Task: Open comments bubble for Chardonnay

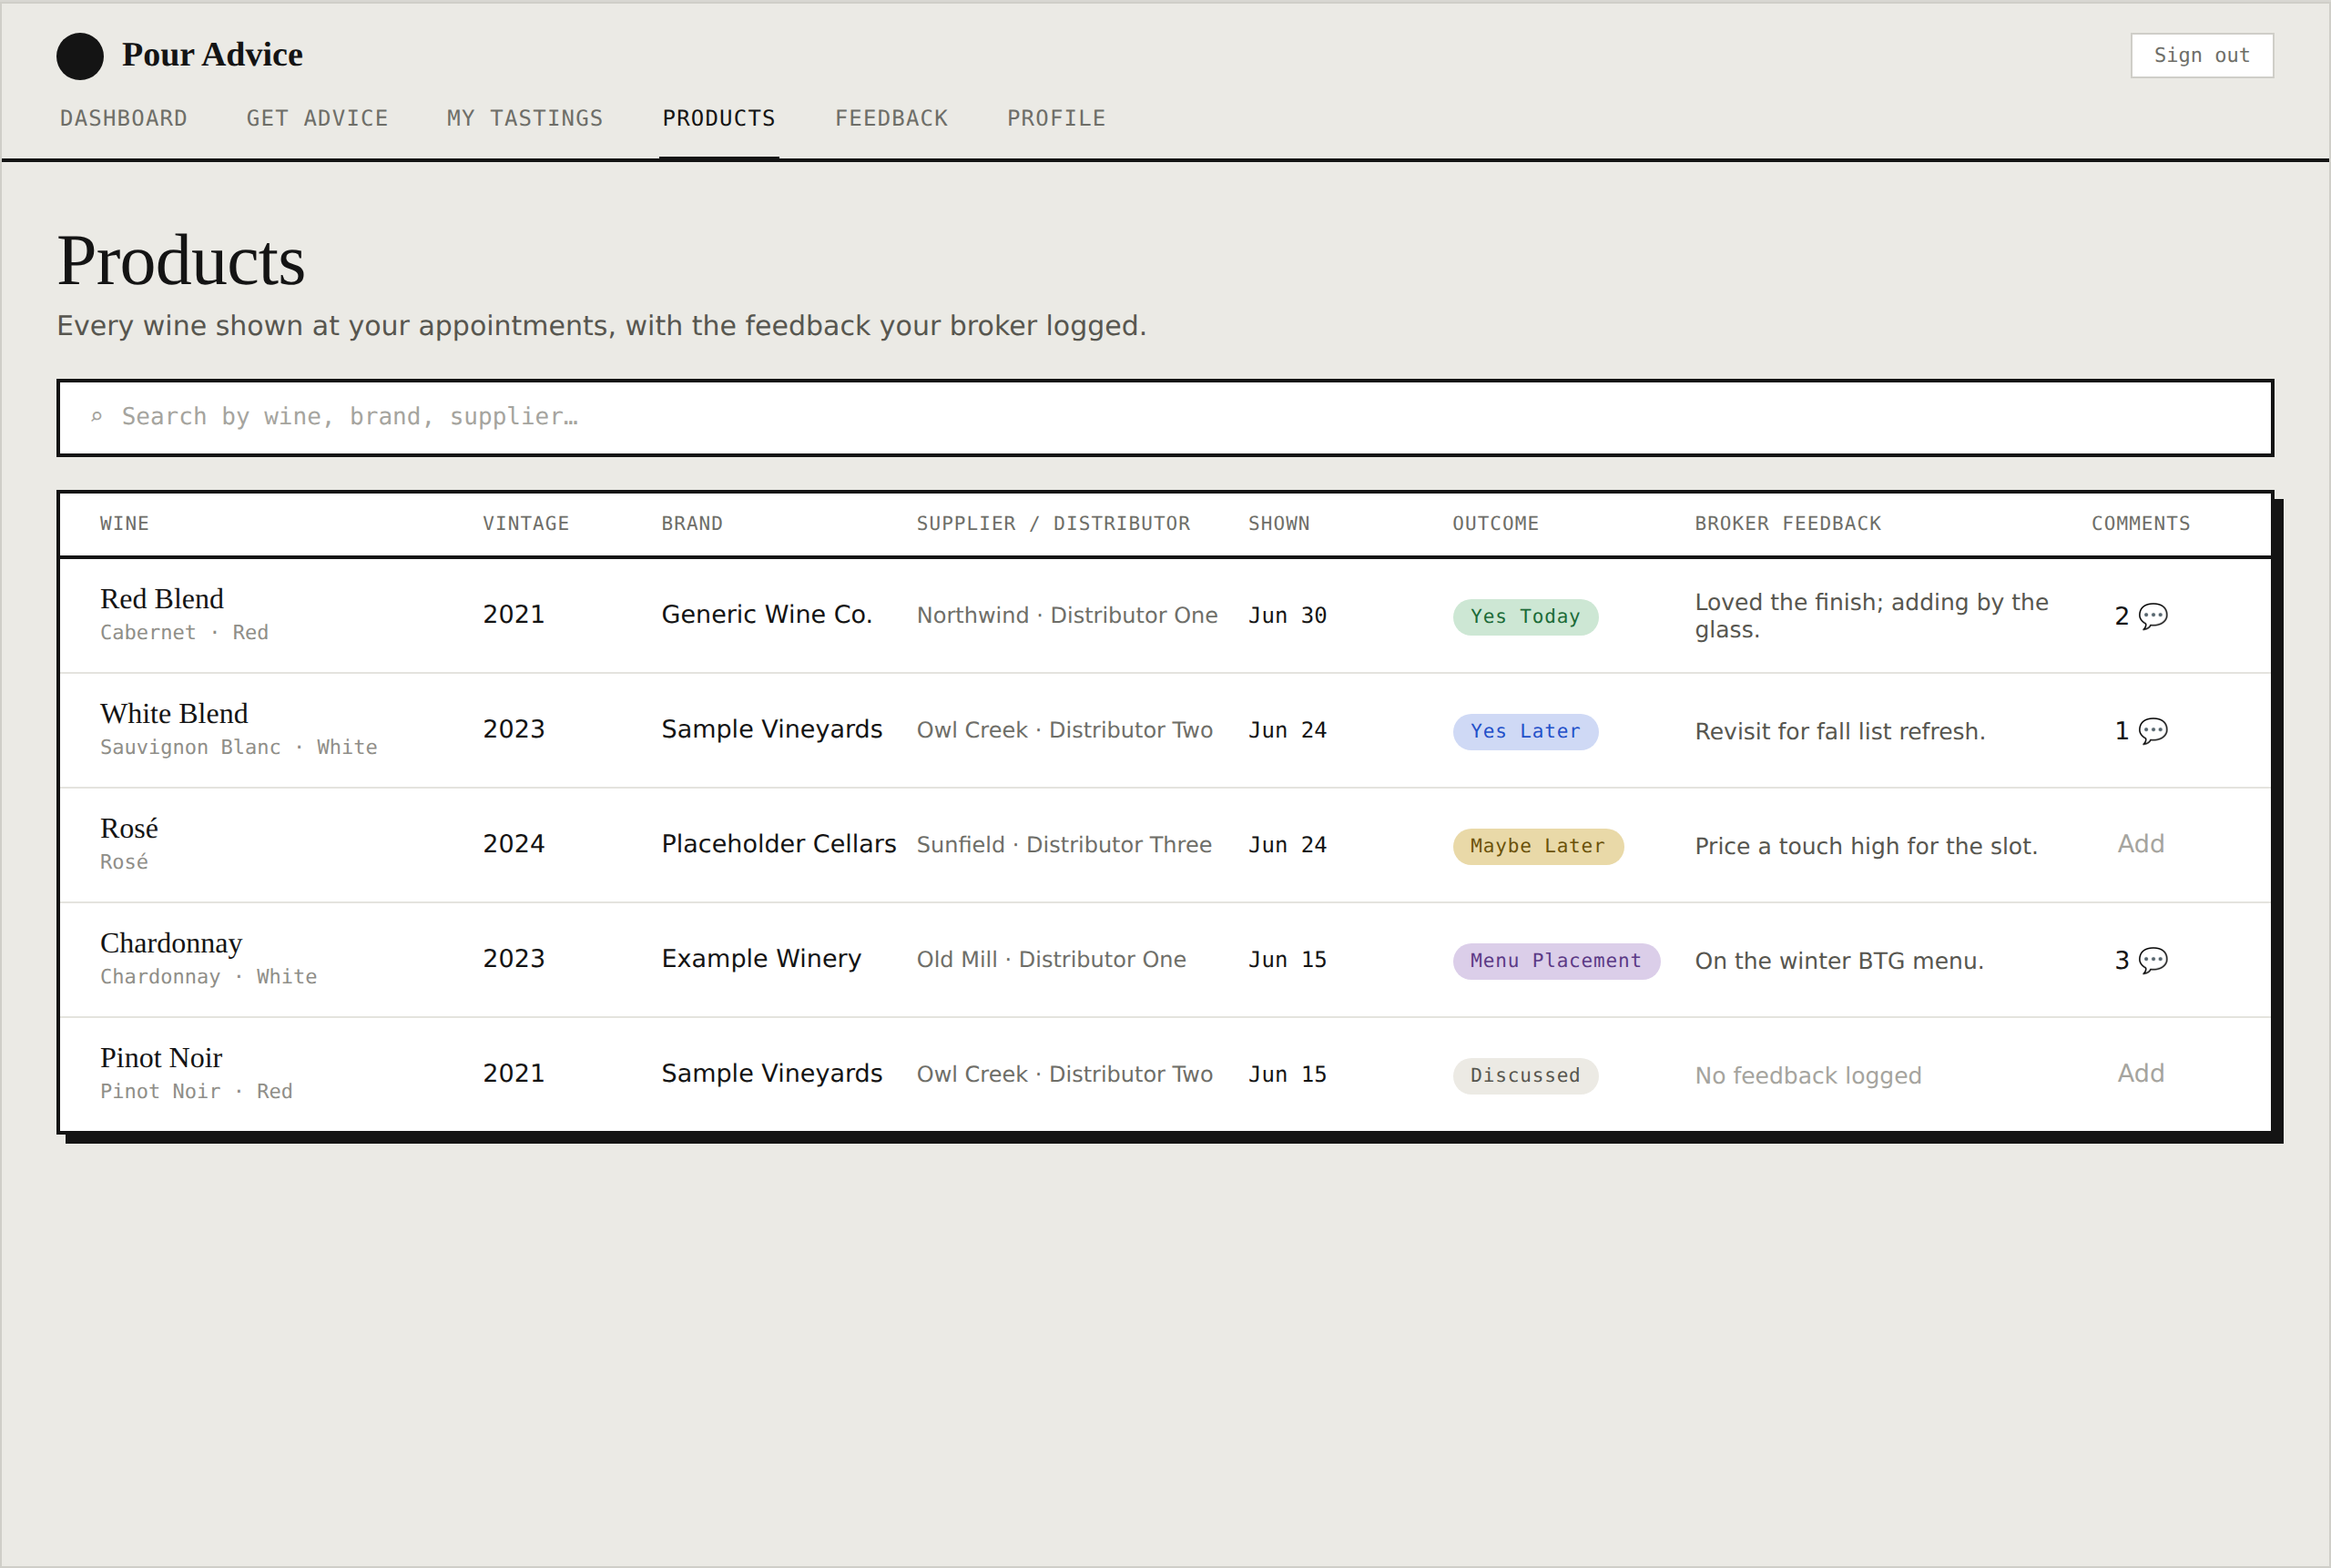Action: pos(2140,960)
